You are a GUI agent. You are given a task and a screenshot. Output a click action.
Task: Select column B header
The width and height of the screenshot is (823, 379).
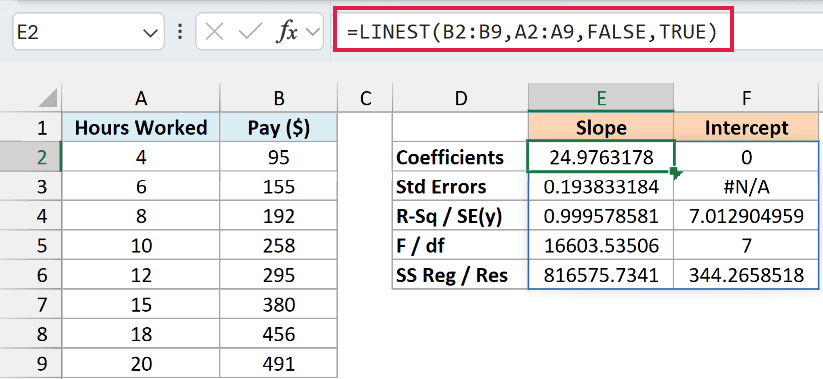[x=279, y=98]
